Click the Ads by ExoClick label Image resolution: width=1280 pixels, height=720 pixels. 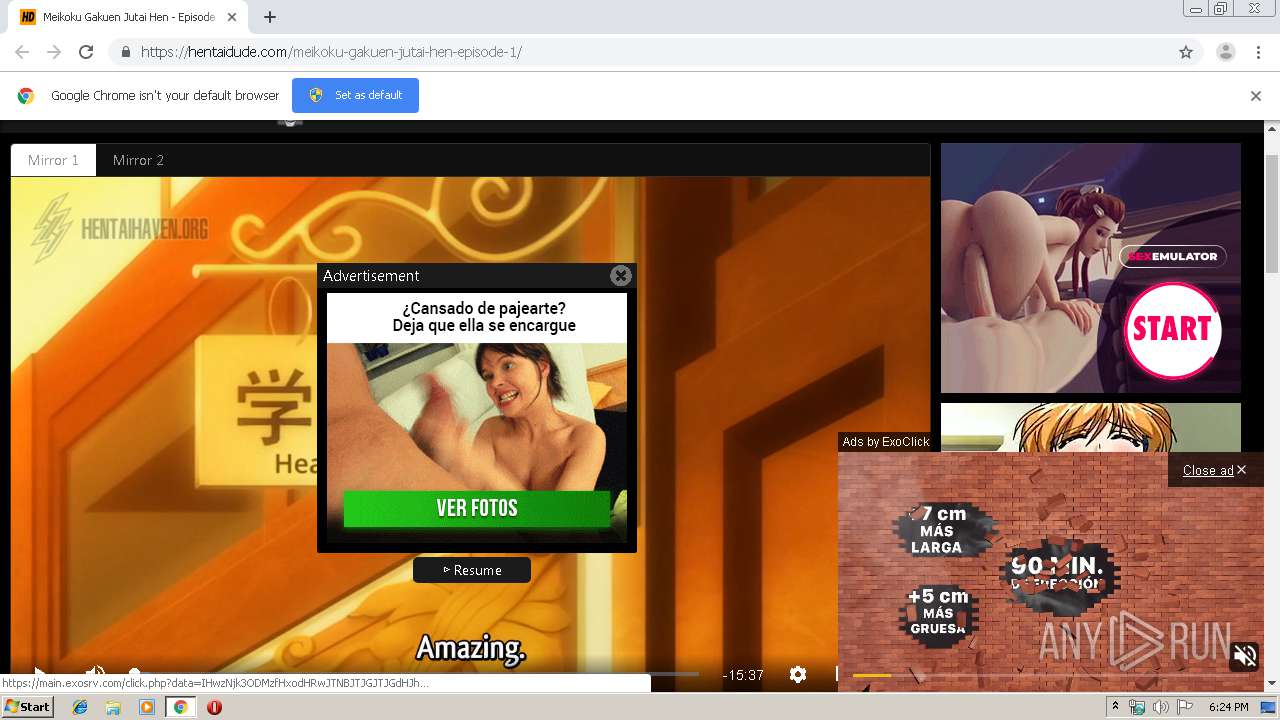885,442
